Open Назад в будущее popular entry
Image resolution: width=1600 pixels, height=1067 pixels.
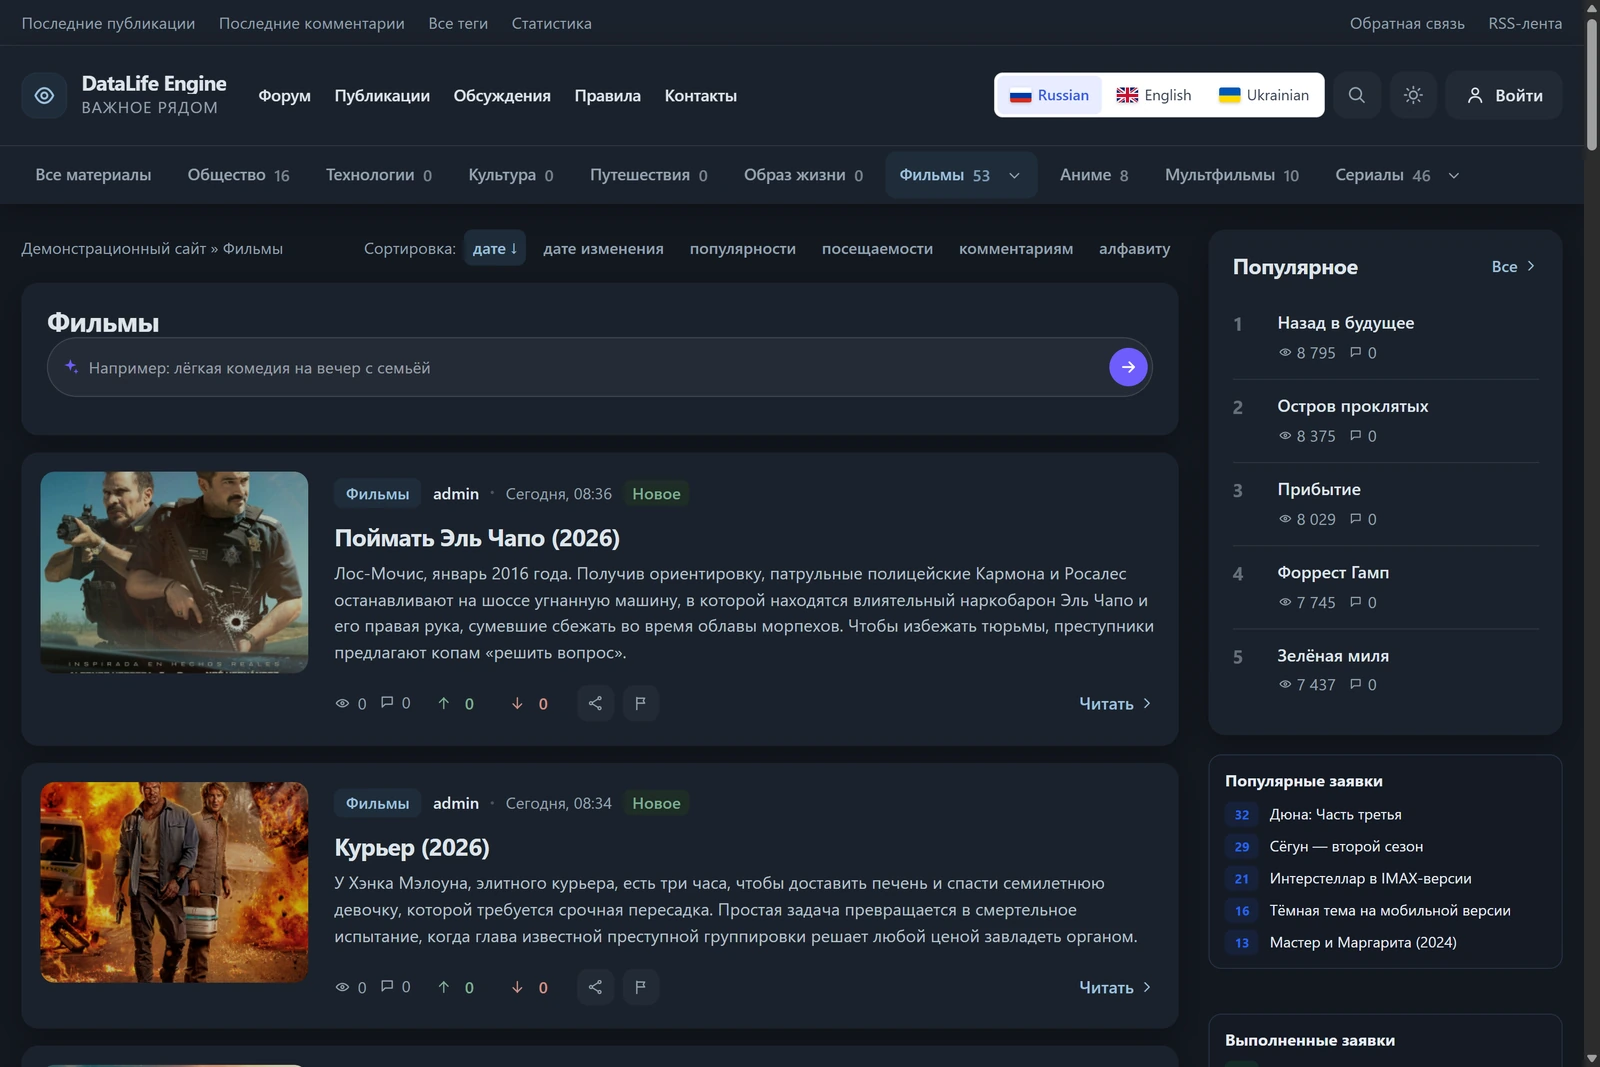(x=1345, y=322)
